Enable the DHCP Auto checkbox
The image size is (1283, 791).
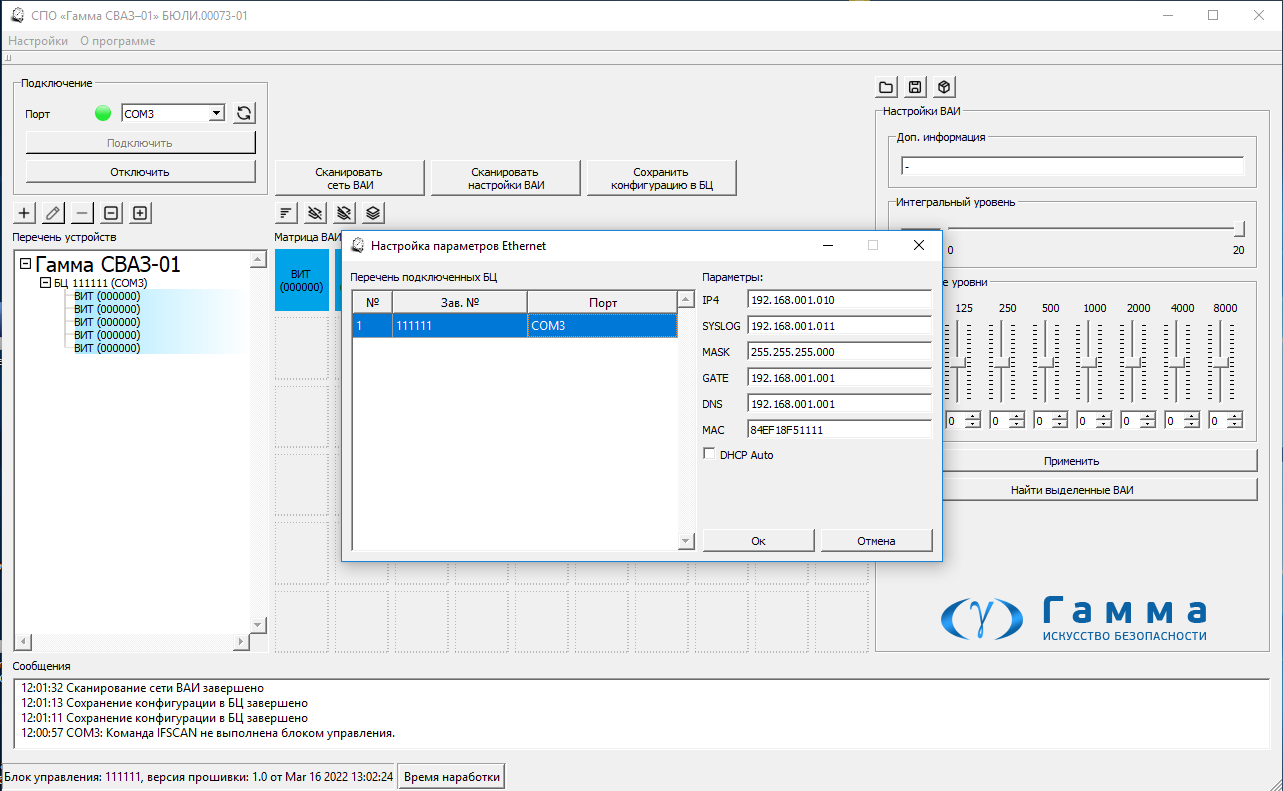pos(710,454)
